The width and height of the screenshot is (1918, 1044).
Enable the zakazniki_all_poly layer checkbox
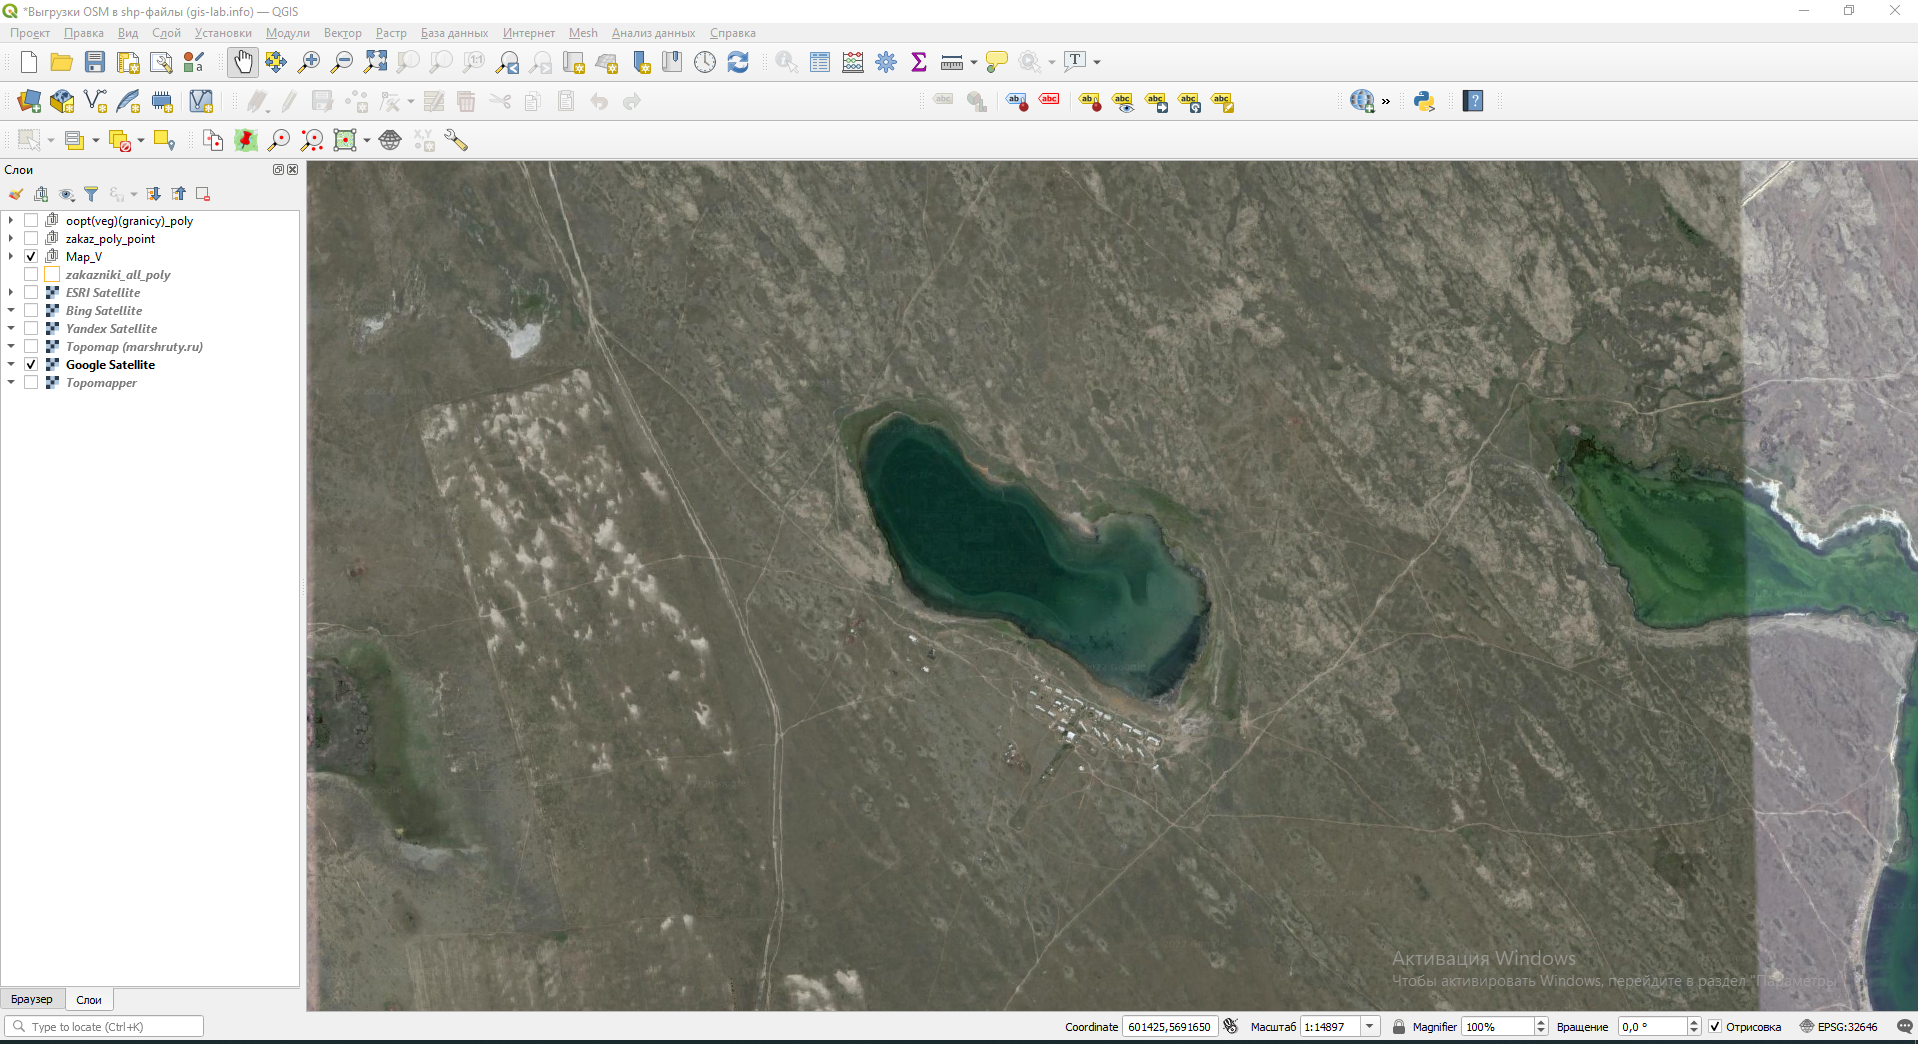coord(31,275)
